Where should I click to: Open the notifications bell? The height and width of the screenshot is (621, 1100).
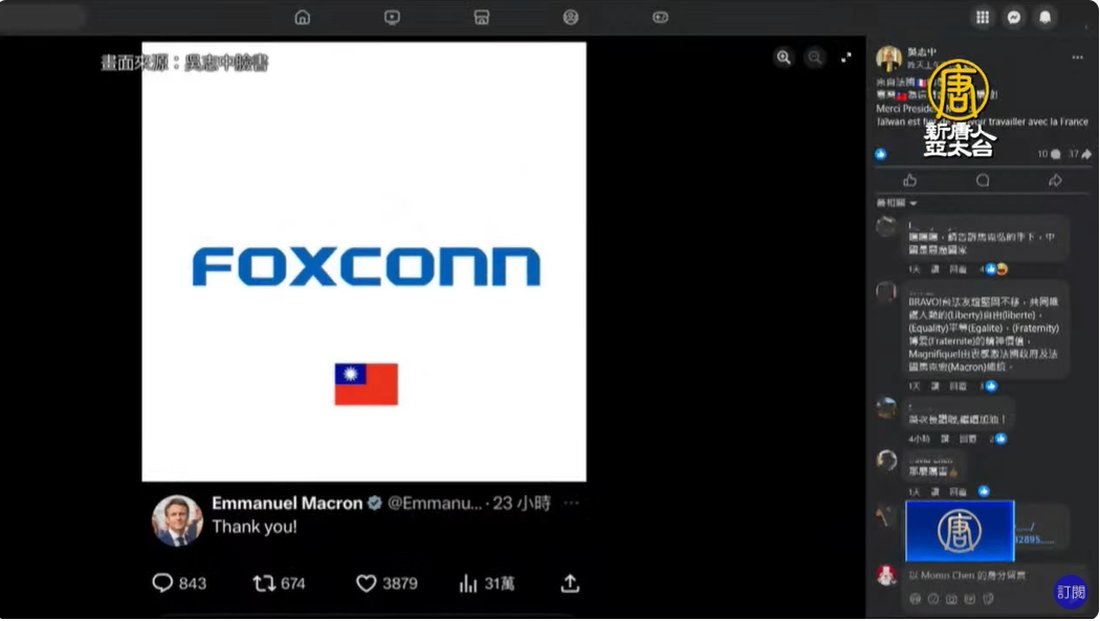tap(1045, 18)
